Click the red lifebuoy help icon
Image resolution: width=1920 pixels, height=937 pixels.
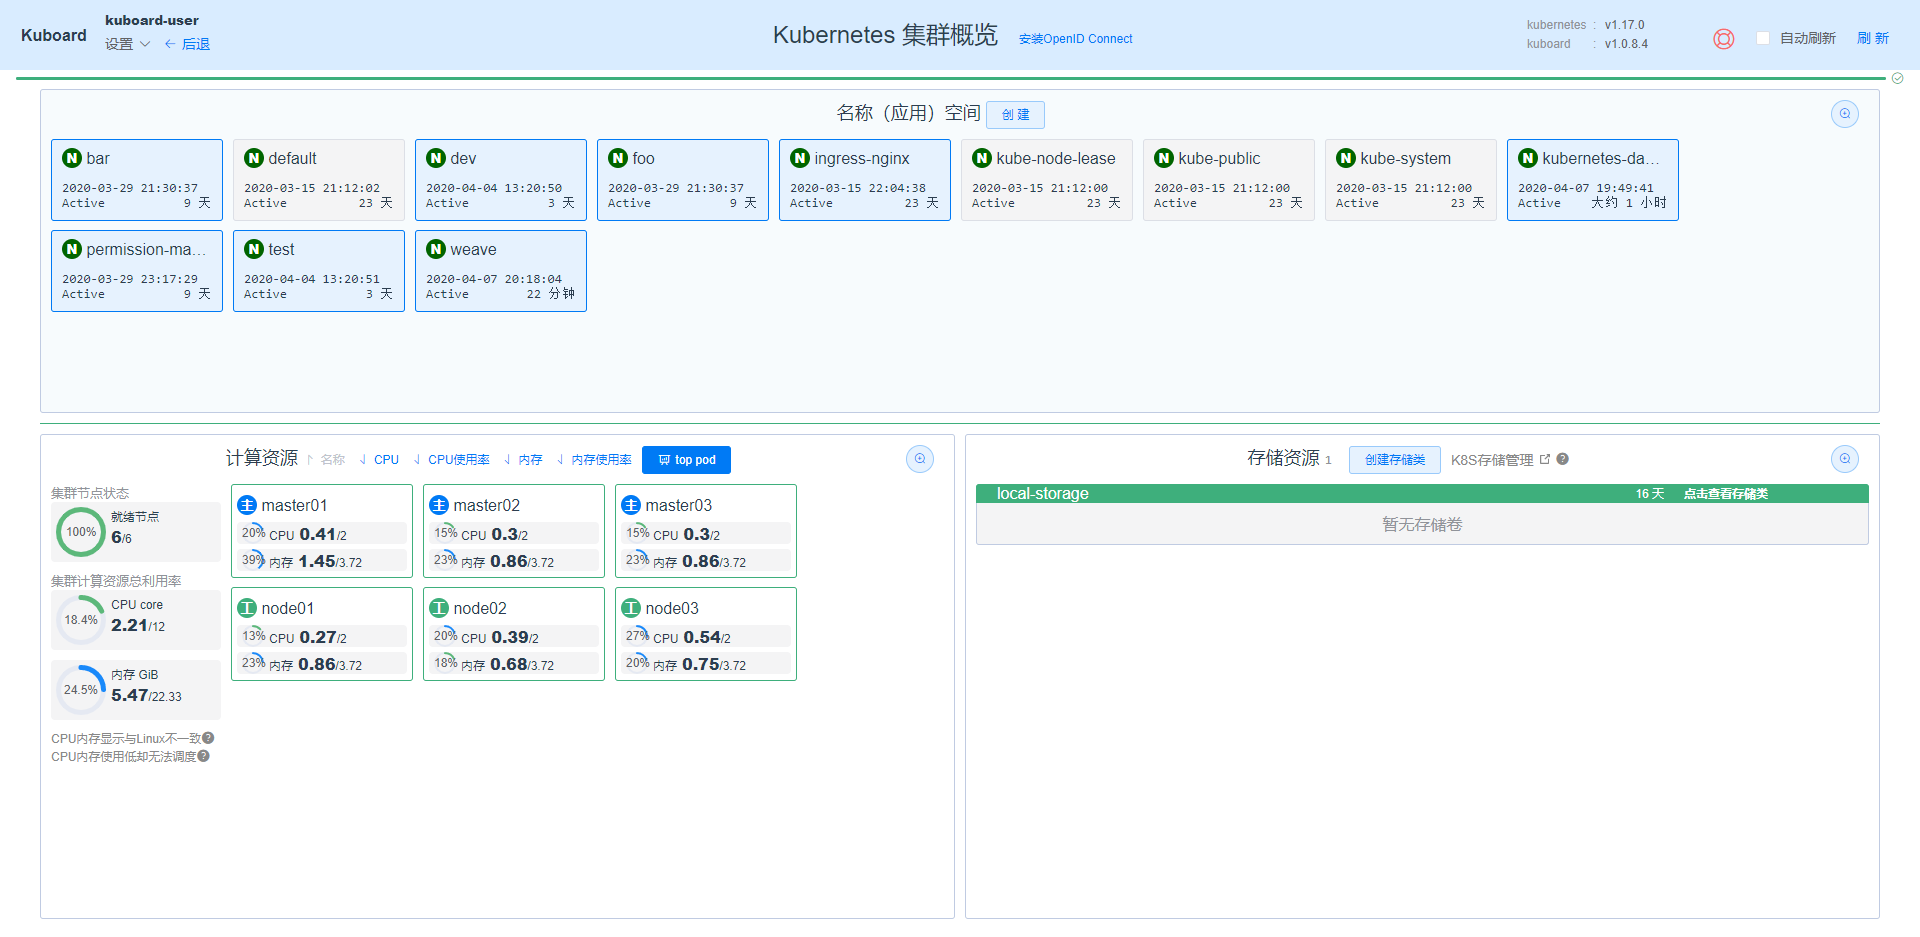(x=1723, y=39)
